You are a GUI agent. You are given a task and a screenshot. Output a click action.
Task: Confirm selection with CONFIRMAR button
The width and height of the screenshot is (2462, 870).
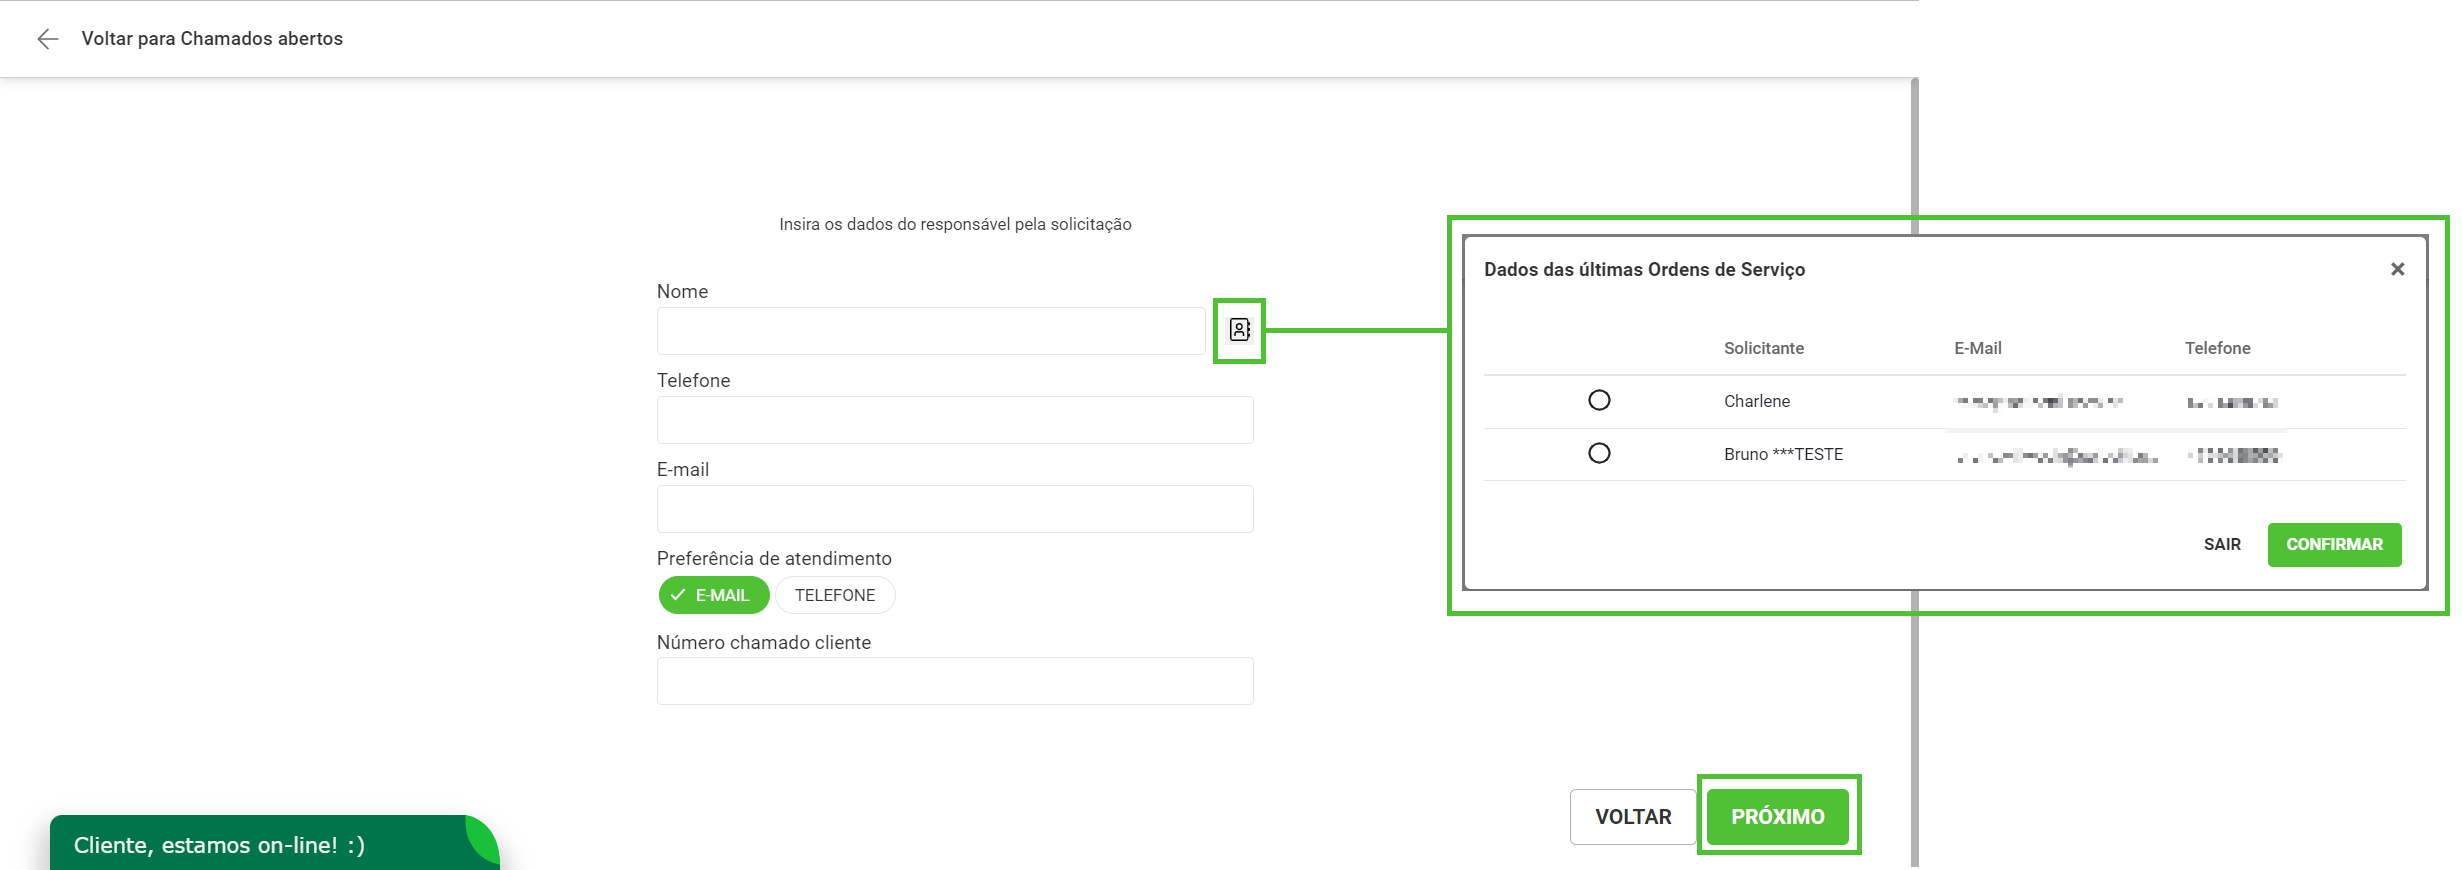tap(2334, 545)
